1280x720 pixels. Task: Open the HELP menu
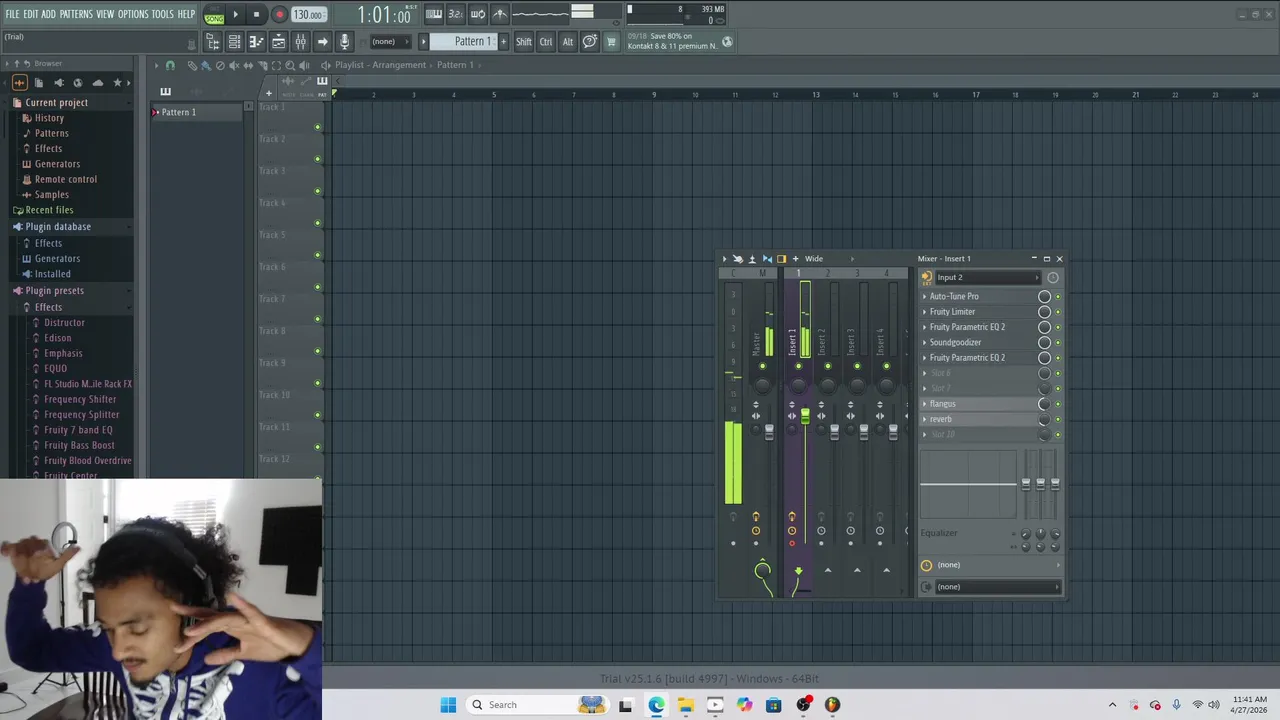tap(186, 14)
